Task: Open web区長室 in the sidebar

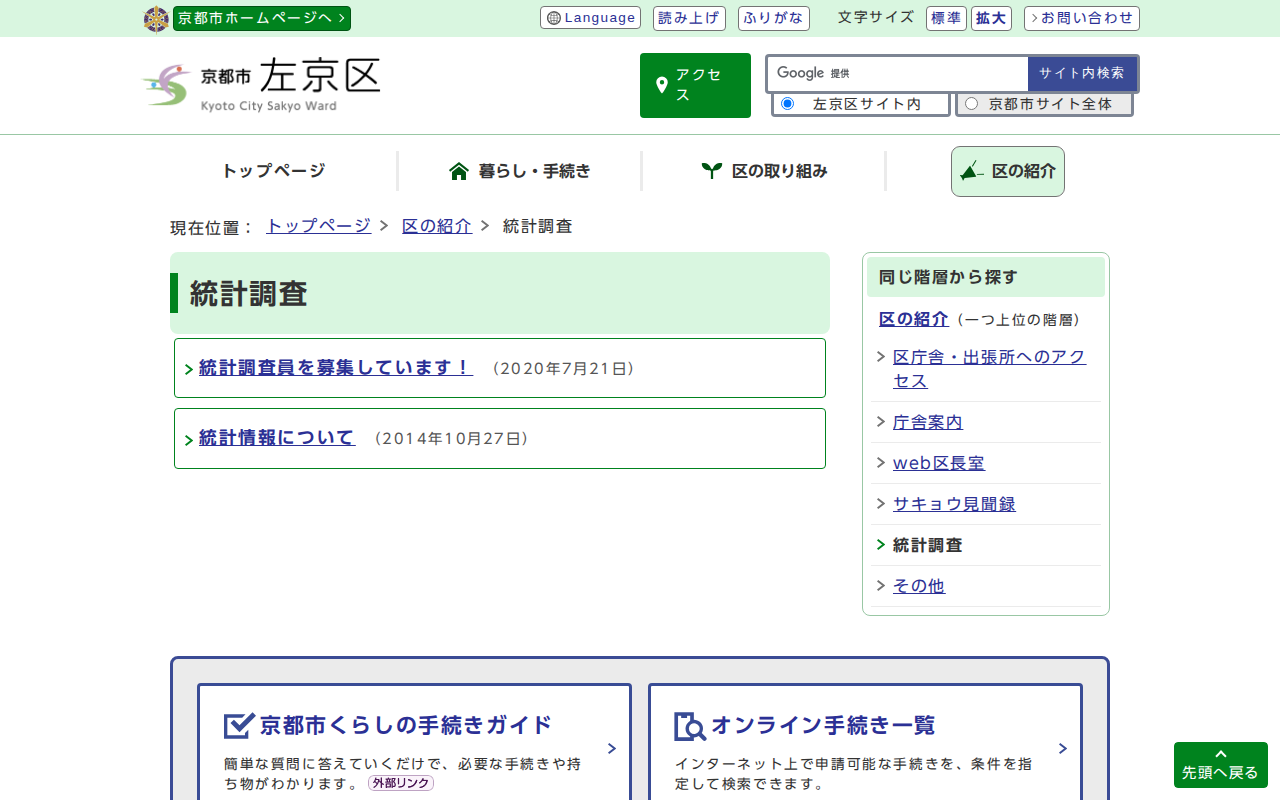Action: [x=938, y=463]
